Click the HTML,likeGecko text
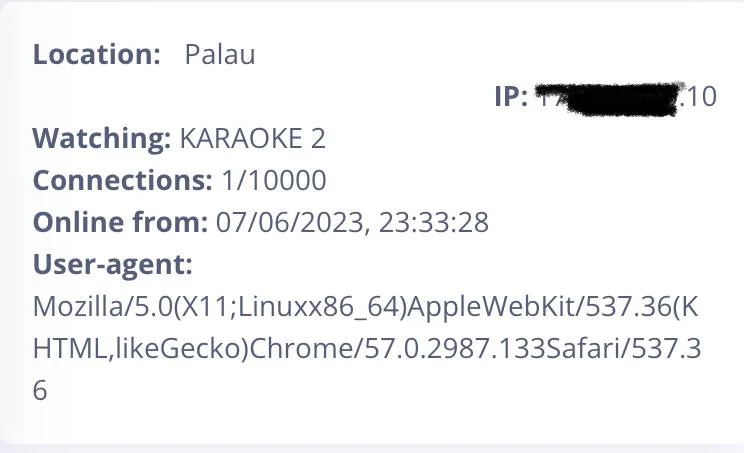Screen dimensions: 744x453 coord(141,349)
